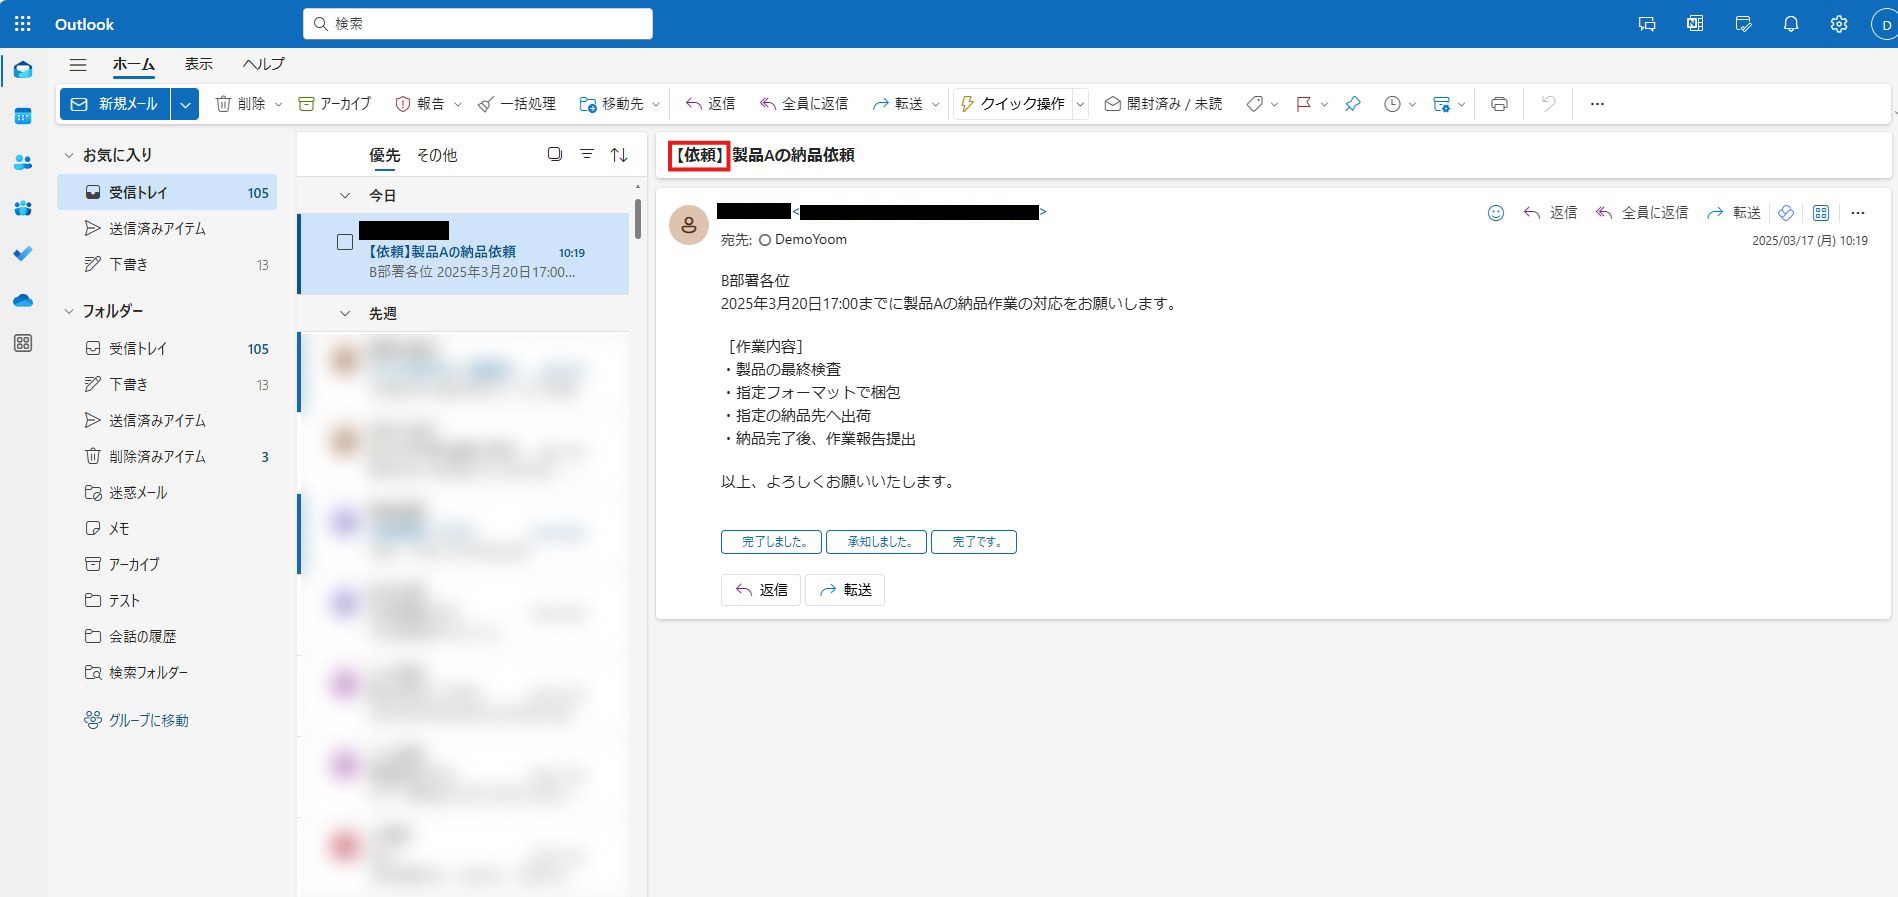Screen dimensions: 1898x897
Task: Print the message with the printer icon
Action: click(1499, 104)
